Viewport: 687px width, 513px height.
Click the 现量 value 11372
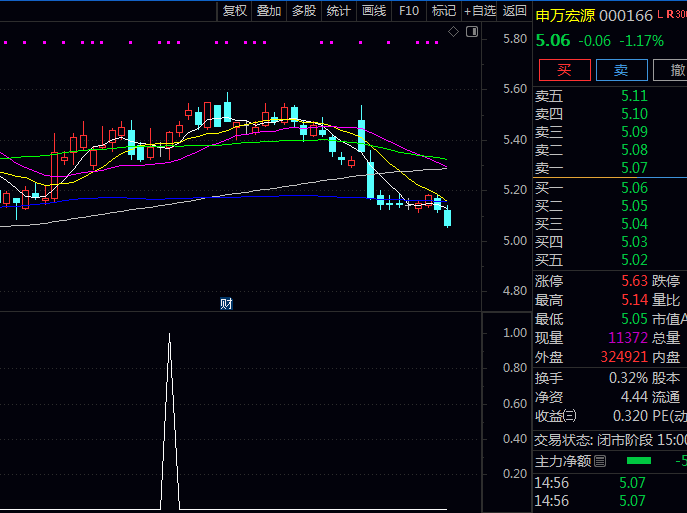[x=628, y=338]
